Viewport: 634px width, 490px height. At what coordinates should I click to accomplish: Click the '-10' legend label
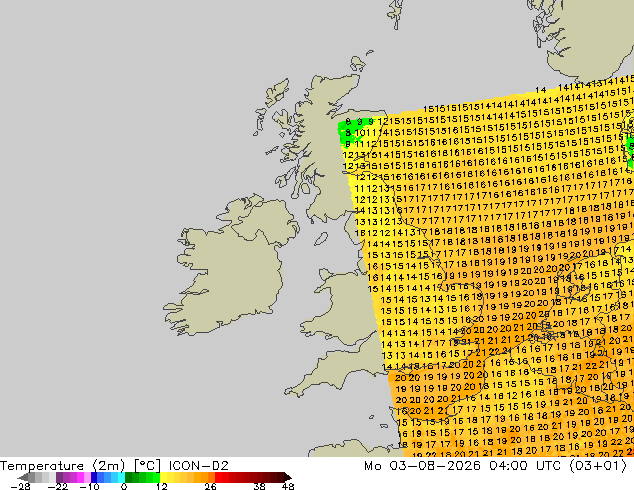89,486
